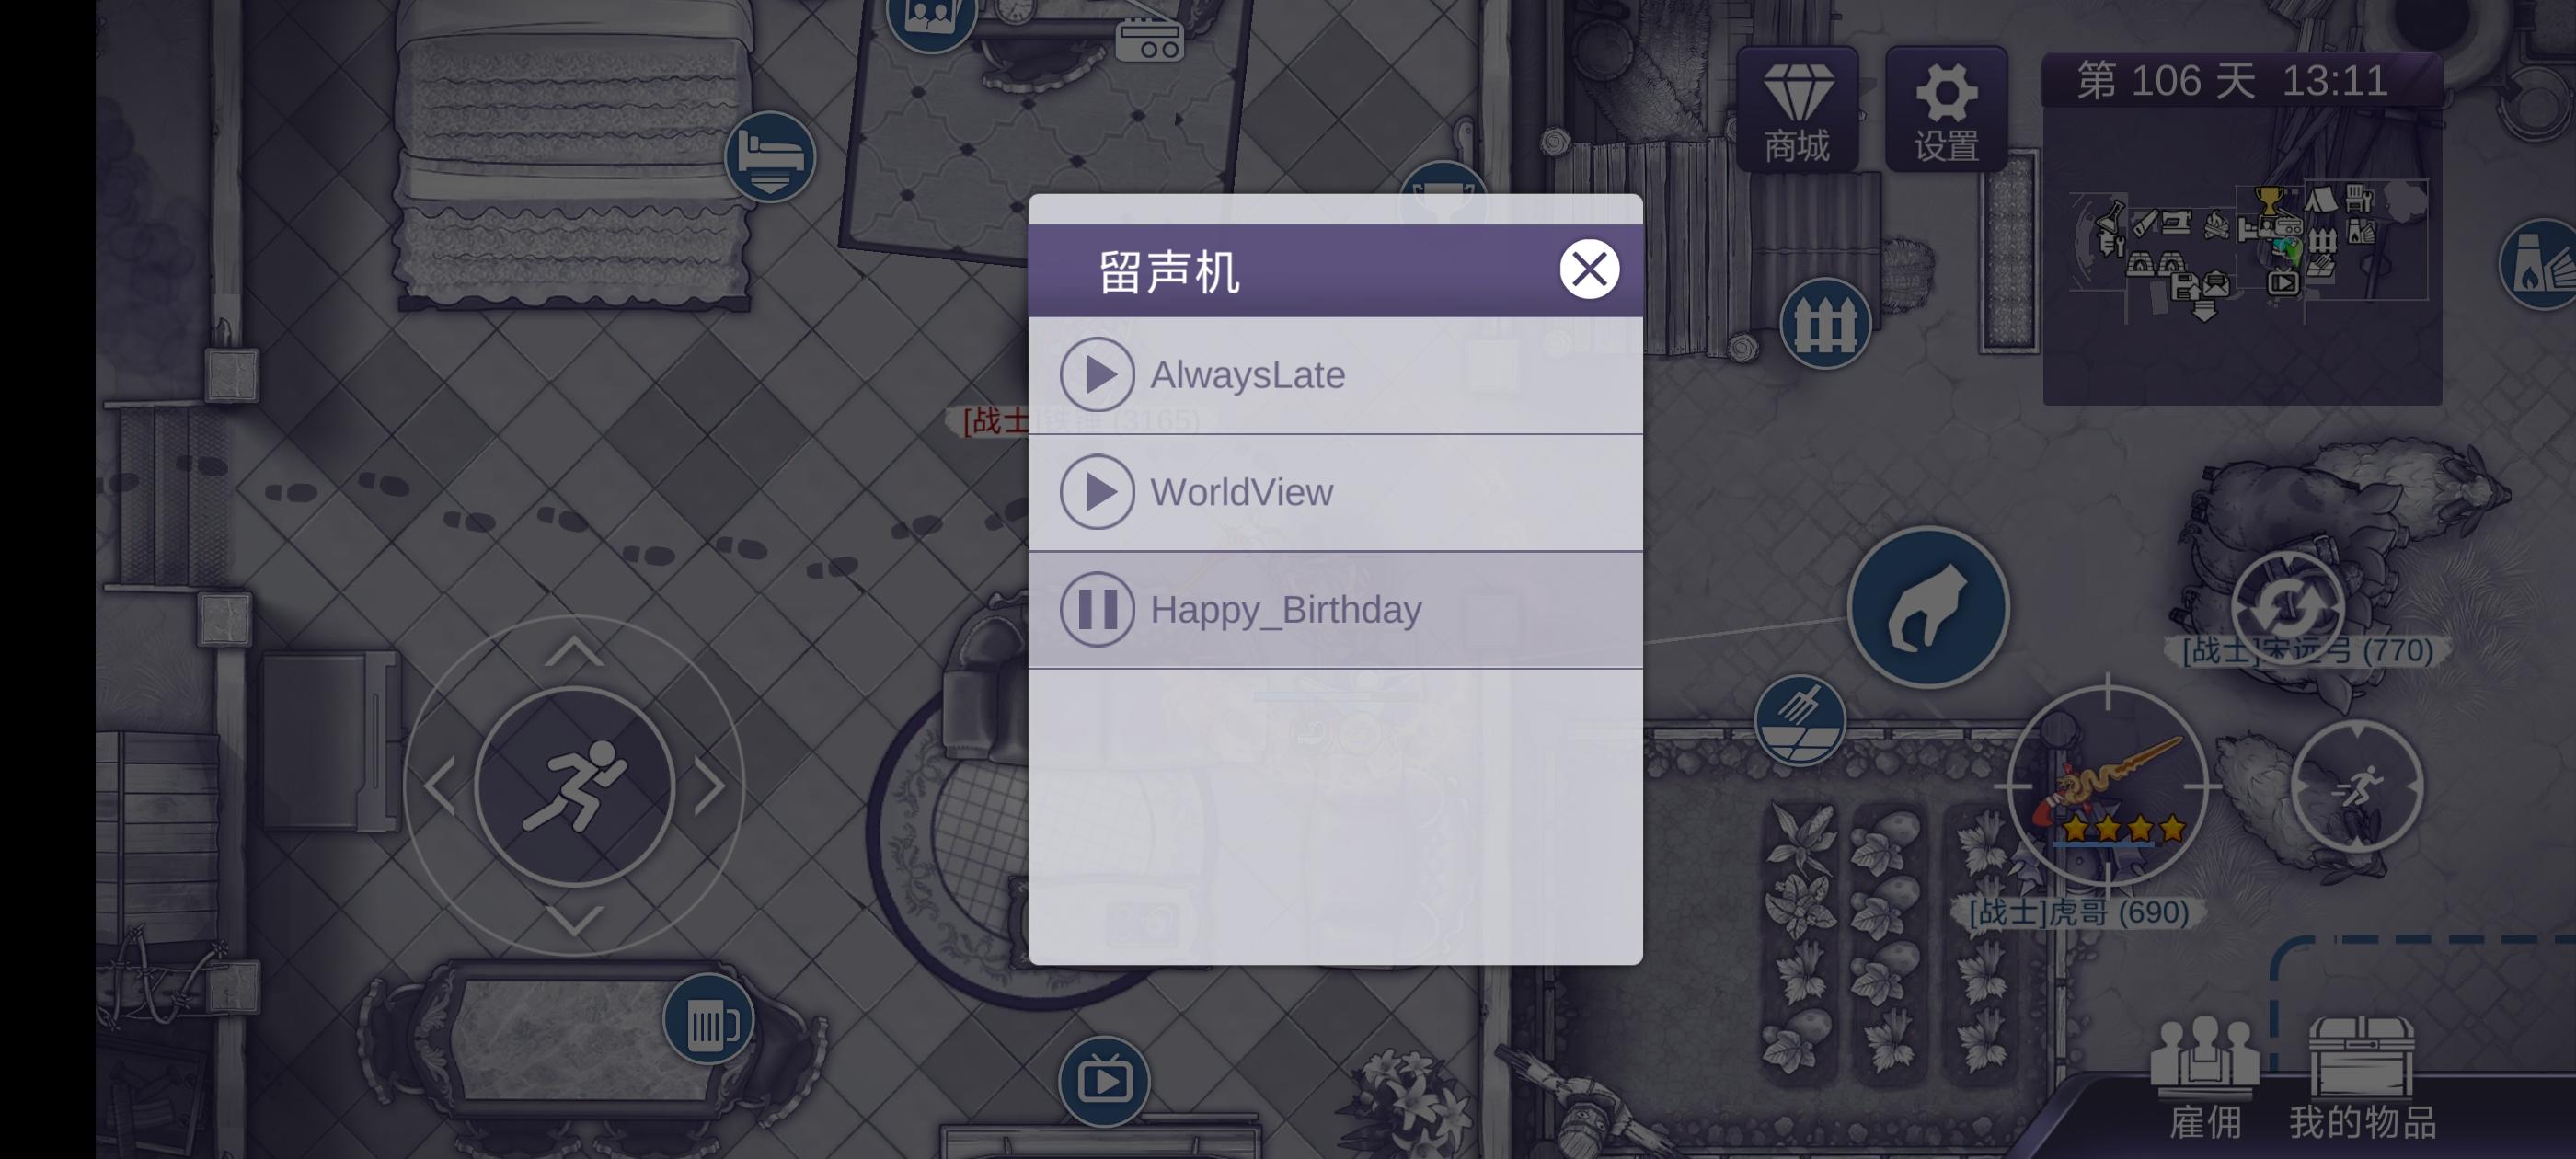
Task: Tap the swap weapon refresh icon
Action: (x=2288, y=606)
